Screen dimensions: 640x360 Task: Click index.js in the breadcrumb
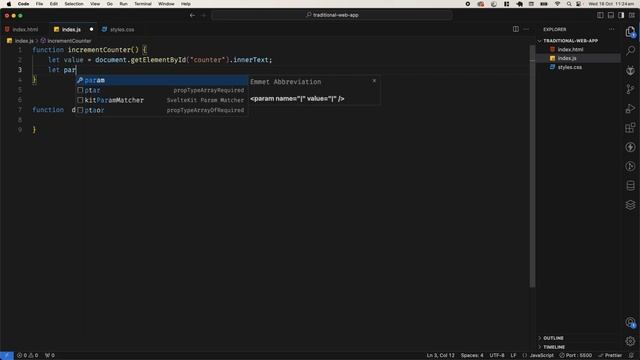24,41
